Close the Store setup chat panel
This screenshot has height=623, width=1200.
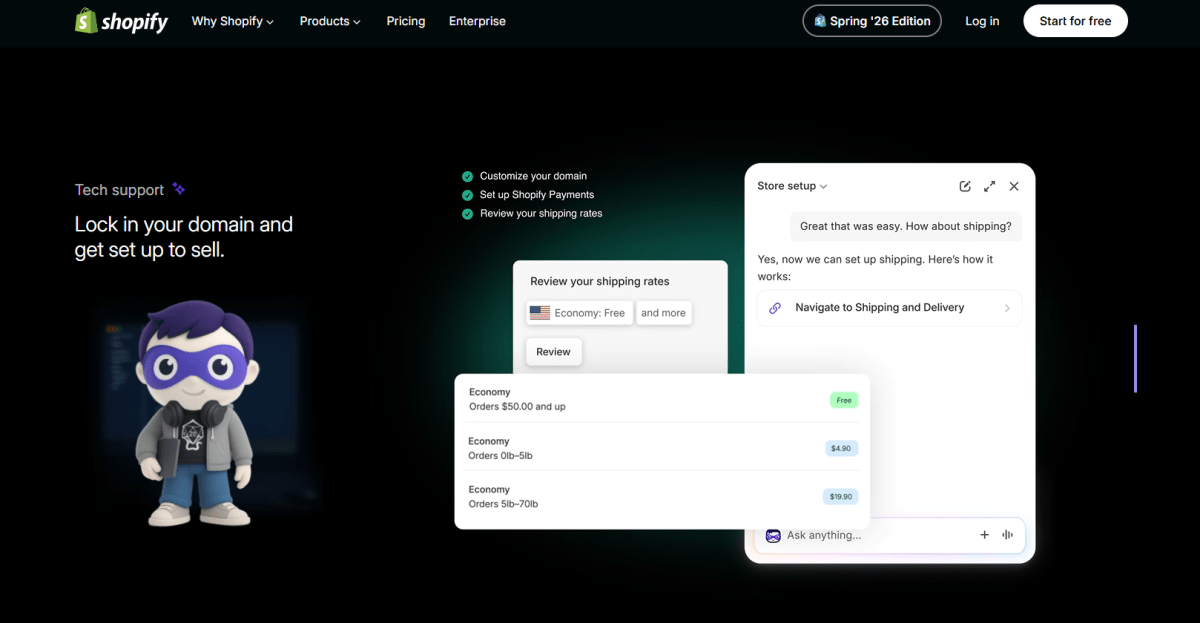click(x=1014, y=186)
